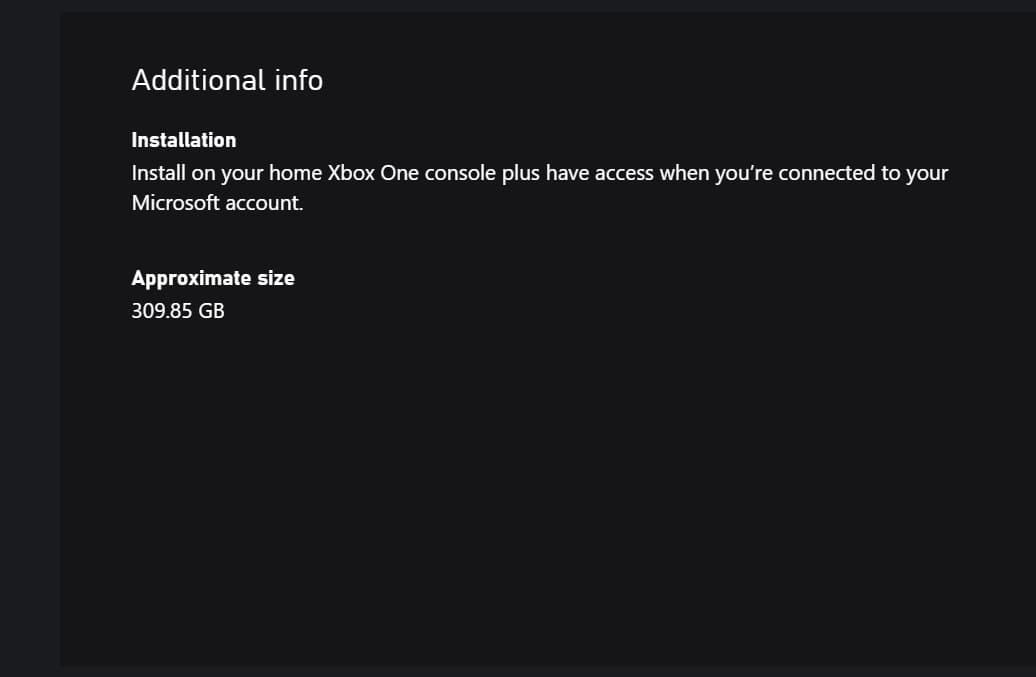Click "Microsoft account." on the second line

217,203
